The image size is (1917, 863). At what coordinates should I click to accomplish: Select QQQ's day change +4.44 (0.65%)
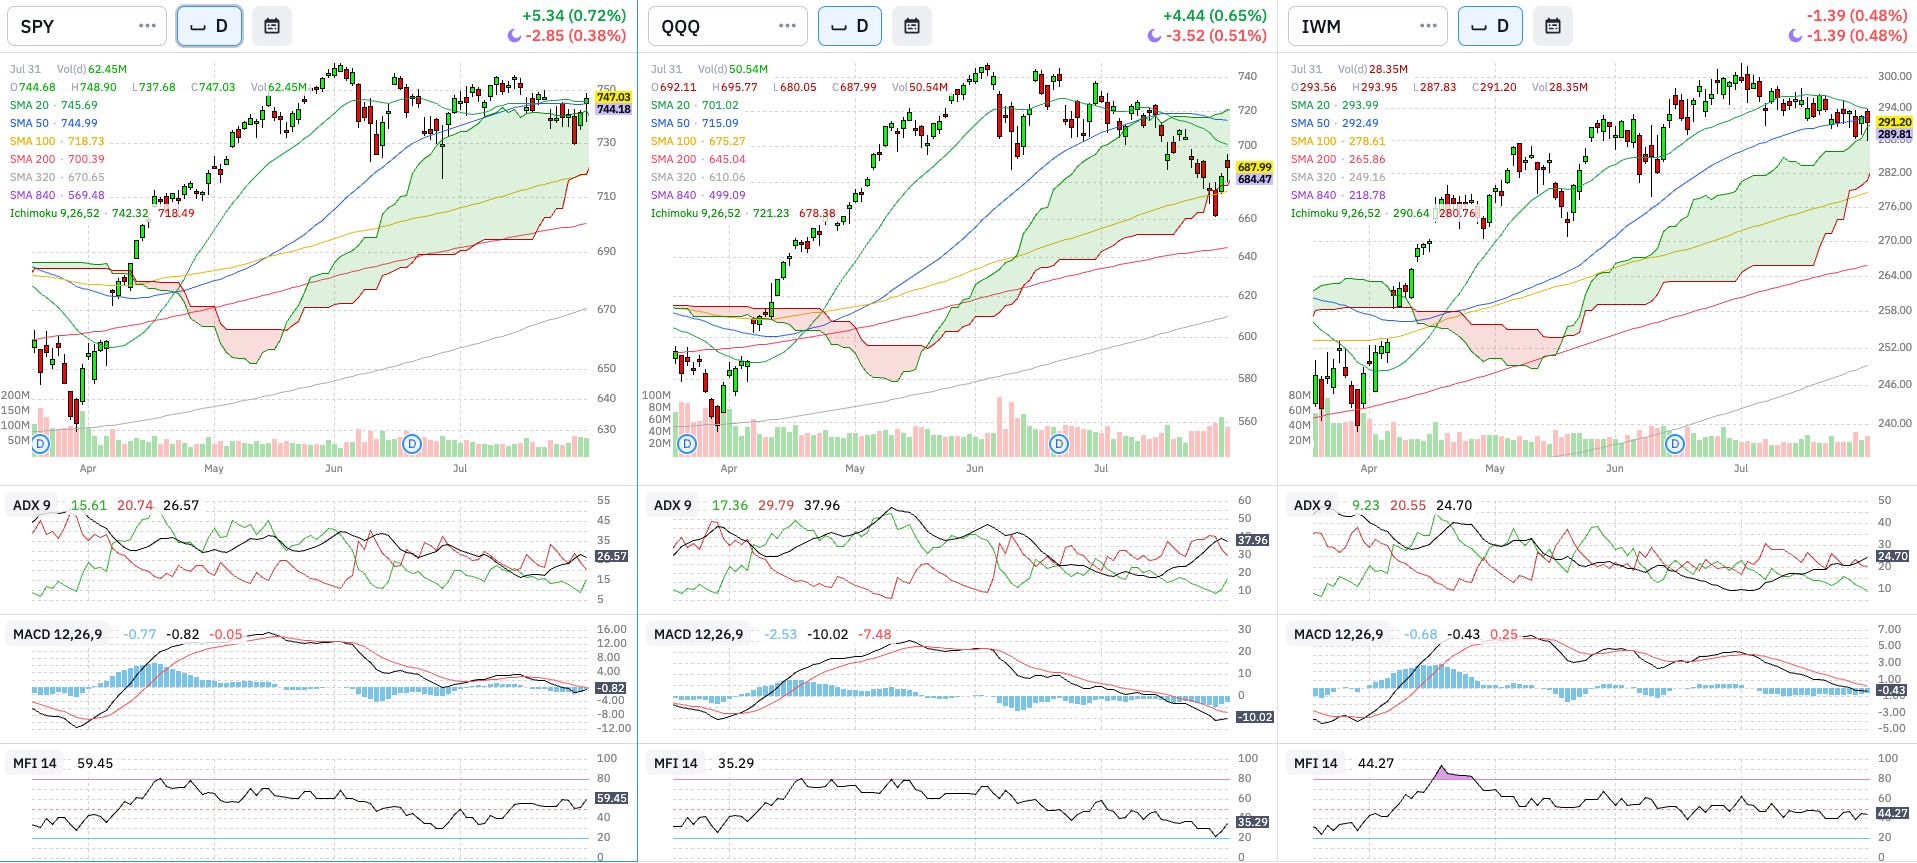[x=1215, y=16]
